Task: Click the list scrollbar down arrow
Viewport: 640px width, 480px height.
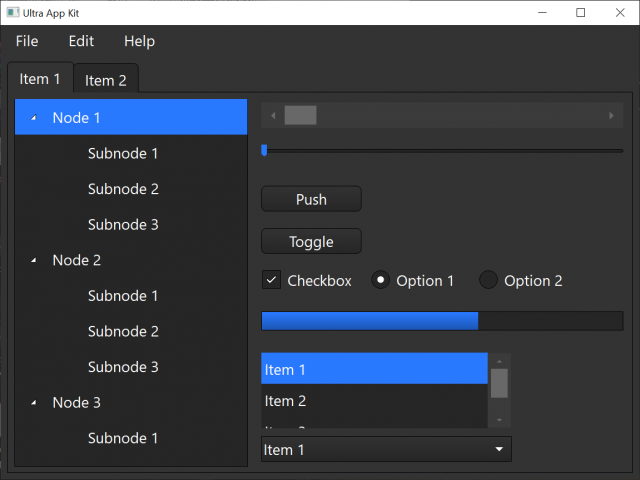Action: 499,420
